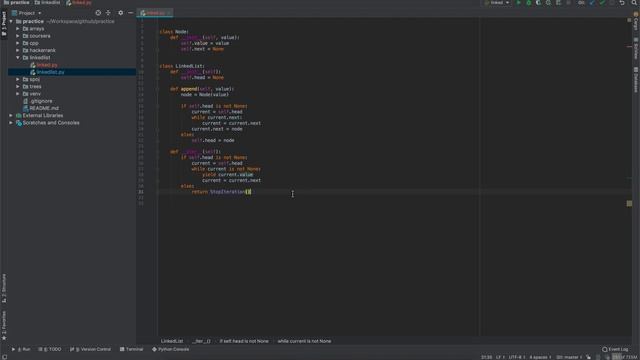
Task: Collapse the practice project root
Action: pos(11,21)
